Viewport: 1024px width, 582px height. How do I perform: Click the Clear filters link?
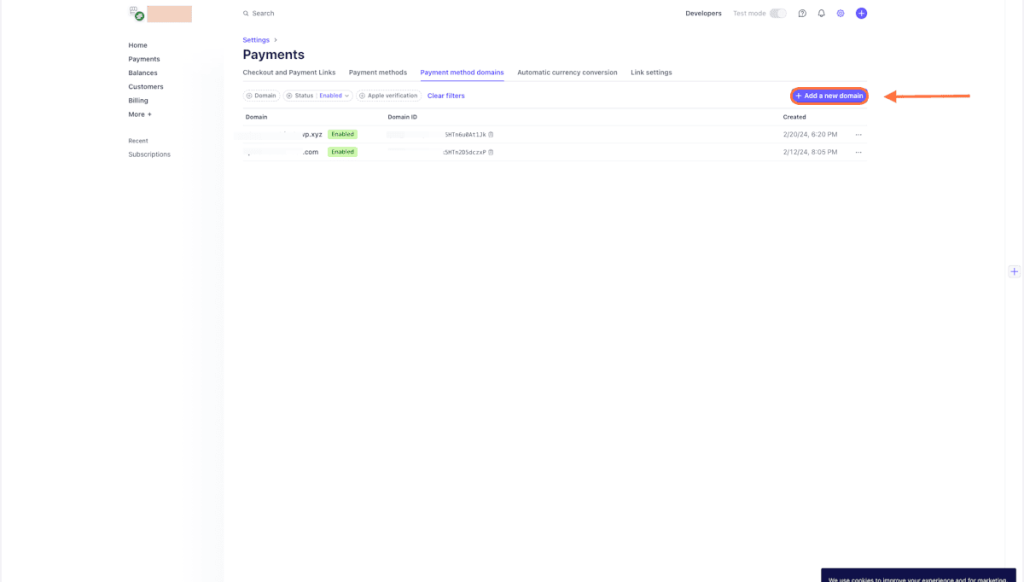click(x=446, y=96)
